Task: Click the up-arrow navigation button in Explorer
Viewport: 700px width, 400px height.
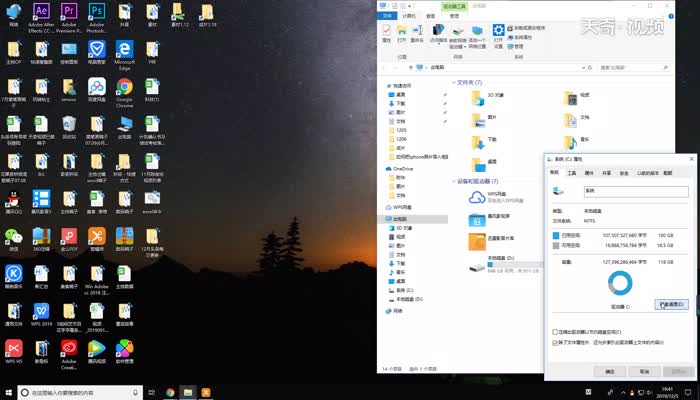Action: 411,67
